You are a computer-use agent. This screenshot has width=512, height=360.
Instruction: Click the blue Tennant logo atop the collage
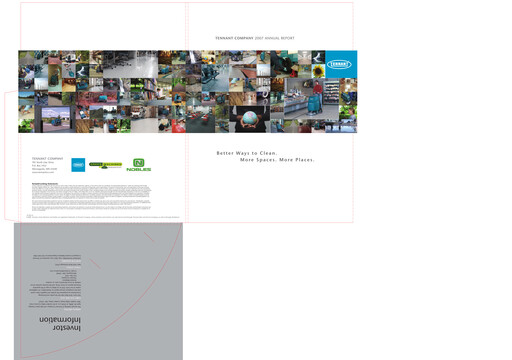(341, 64)
